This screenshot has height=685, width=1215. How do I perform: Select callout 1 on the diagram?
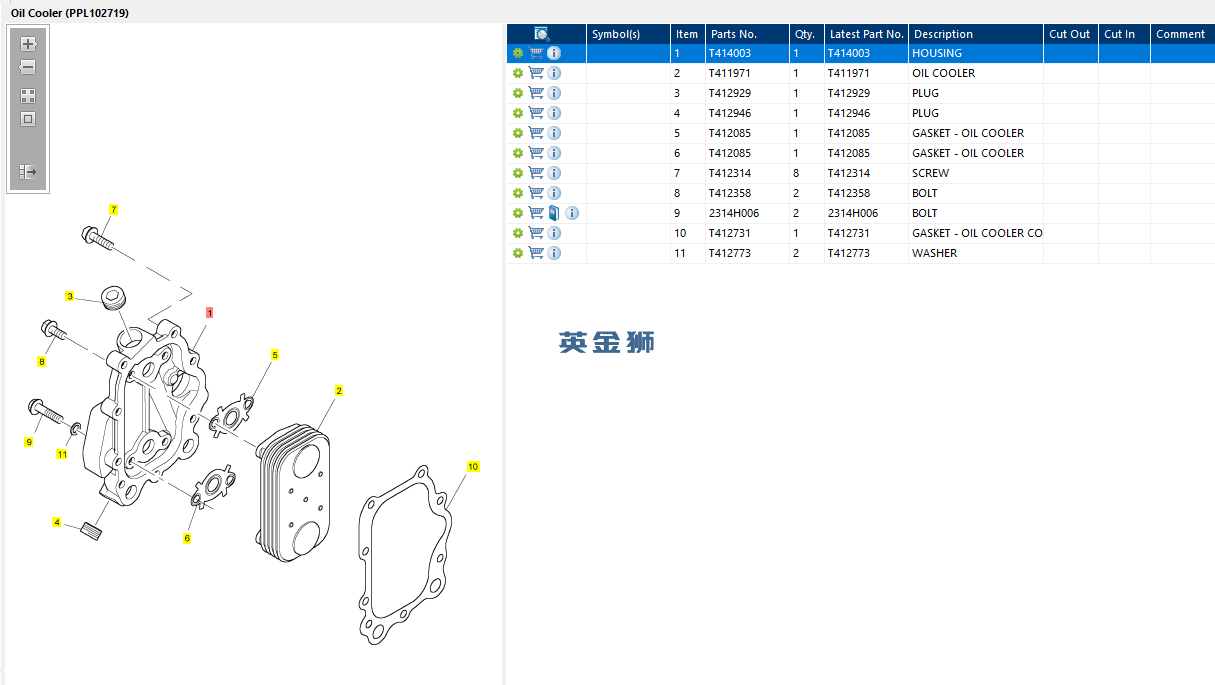point(210,313)
